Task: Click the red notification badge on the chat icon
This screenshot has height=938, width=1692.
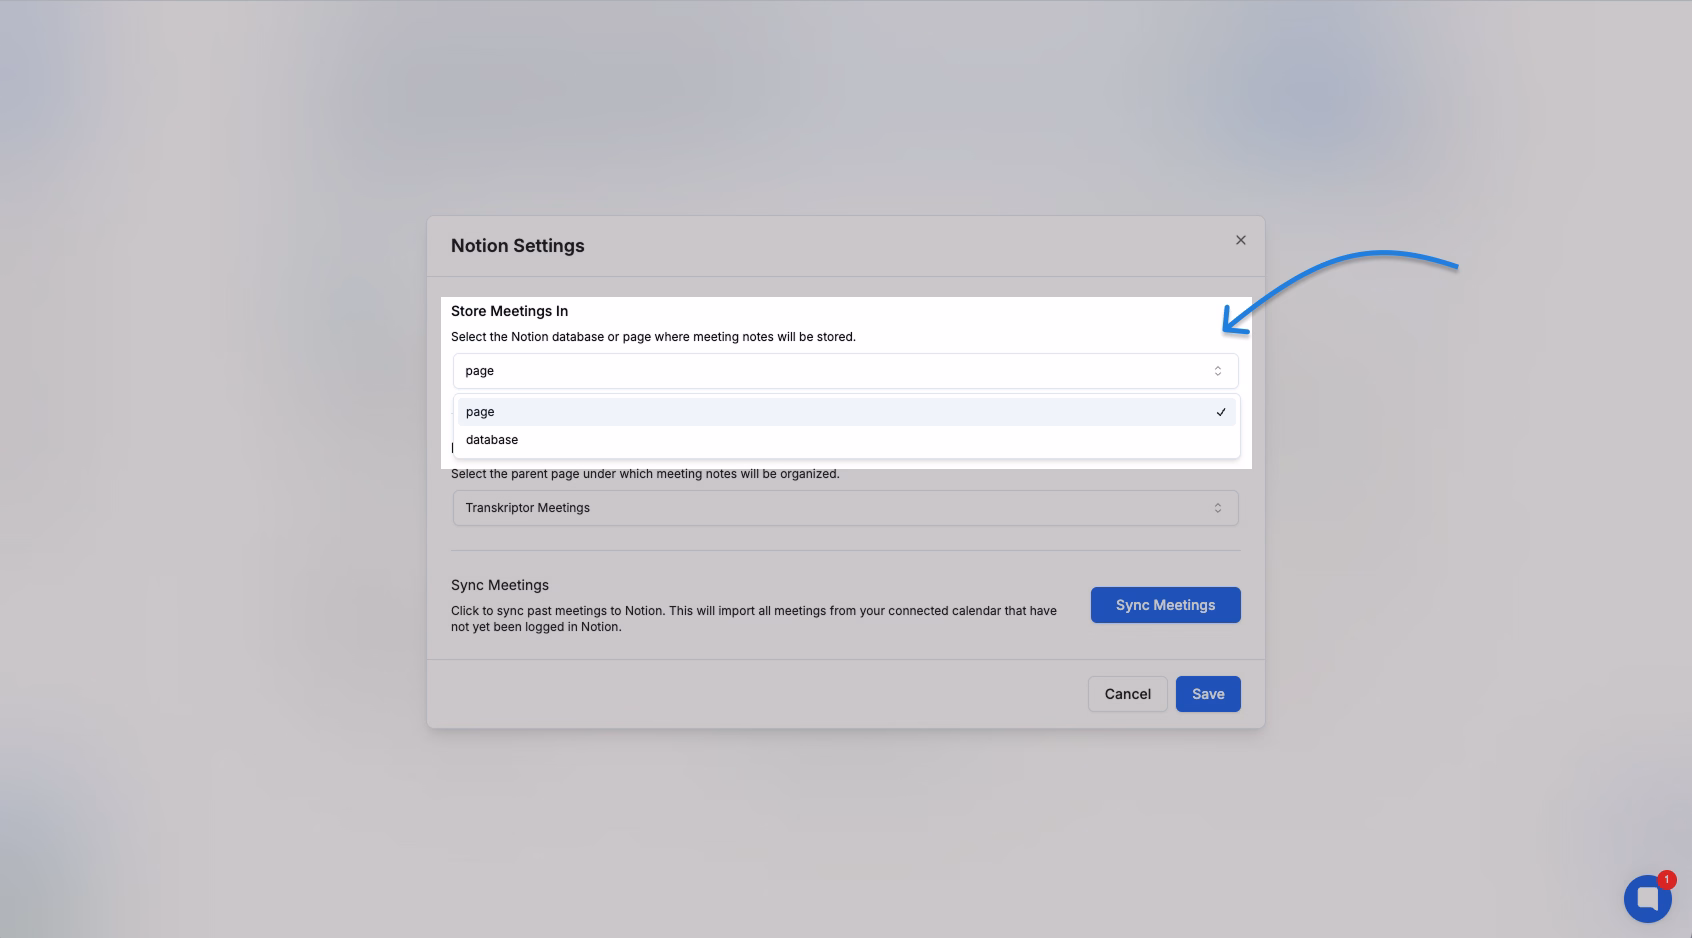Action: click(x=1666, y=879)
